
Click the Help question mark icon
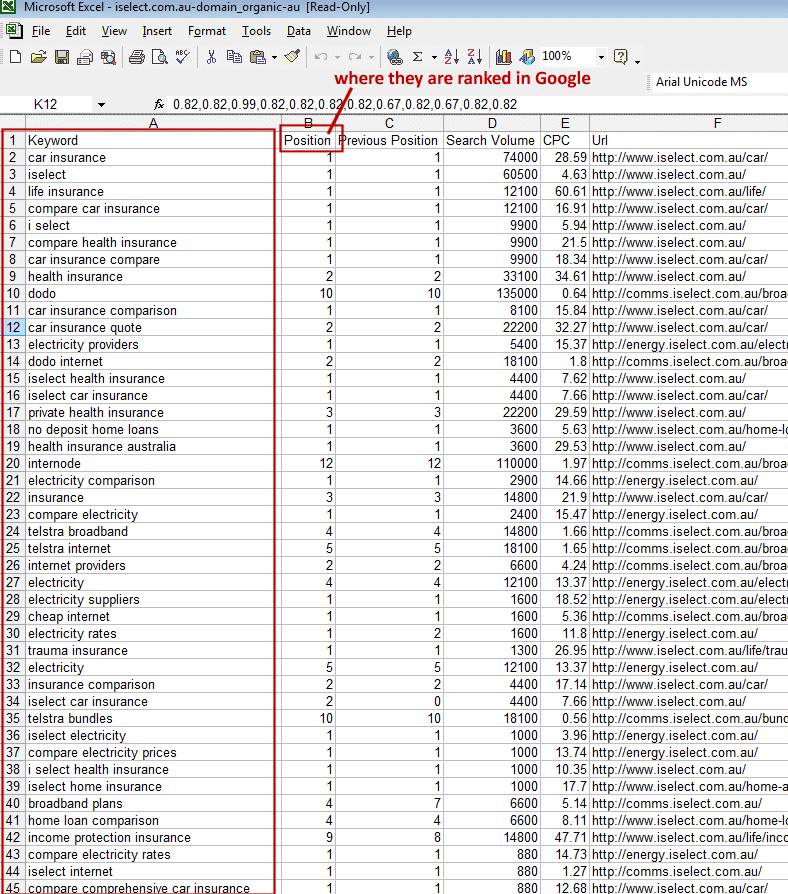(x=620, y=56)
